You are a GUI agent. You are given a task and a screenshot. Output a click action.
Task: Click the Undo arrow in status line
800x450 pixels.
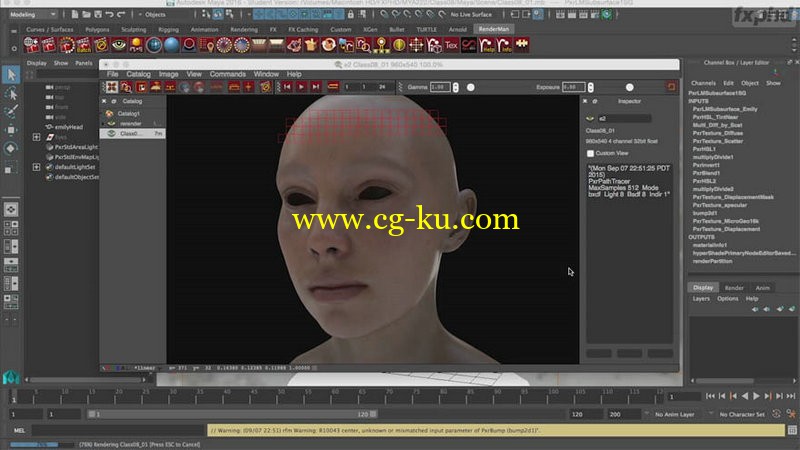[x=109, y=14]
